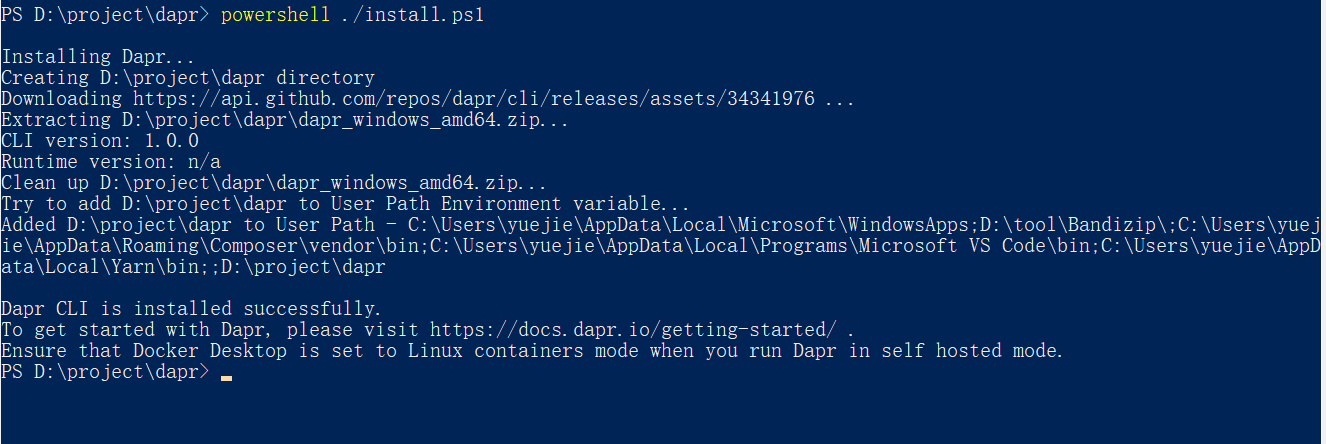Click the './install.ps1' script argument
1326x444 pixels.
click(x=414, y=16)
